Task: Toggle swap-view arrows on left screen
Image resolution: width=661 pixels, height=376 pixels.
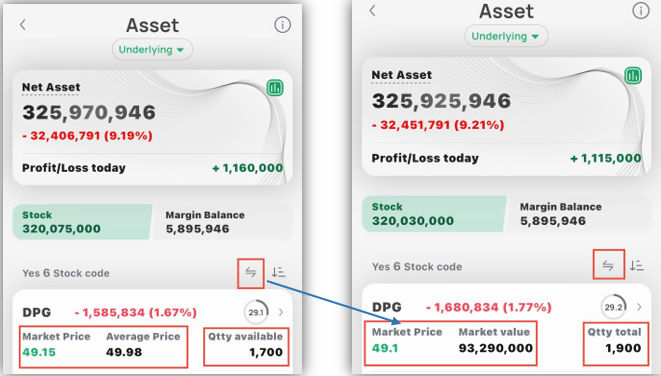Action: click(251, 273)
